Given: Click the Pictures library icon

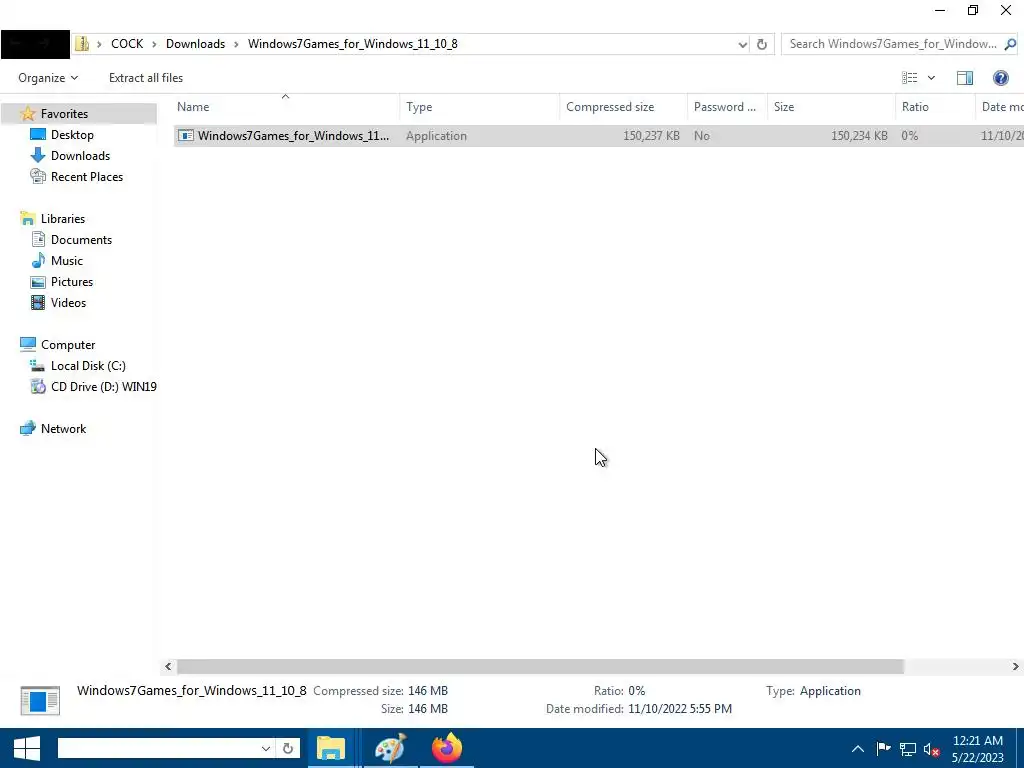Looking at the screenshot, I should pyautogui.click(x=38, y=281).
